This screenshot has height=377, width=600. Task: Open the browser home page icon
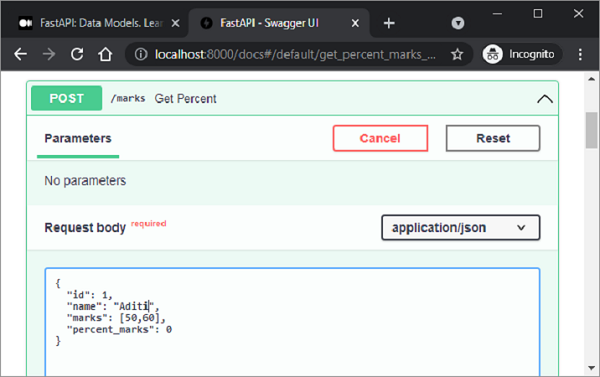coord(105,54)
